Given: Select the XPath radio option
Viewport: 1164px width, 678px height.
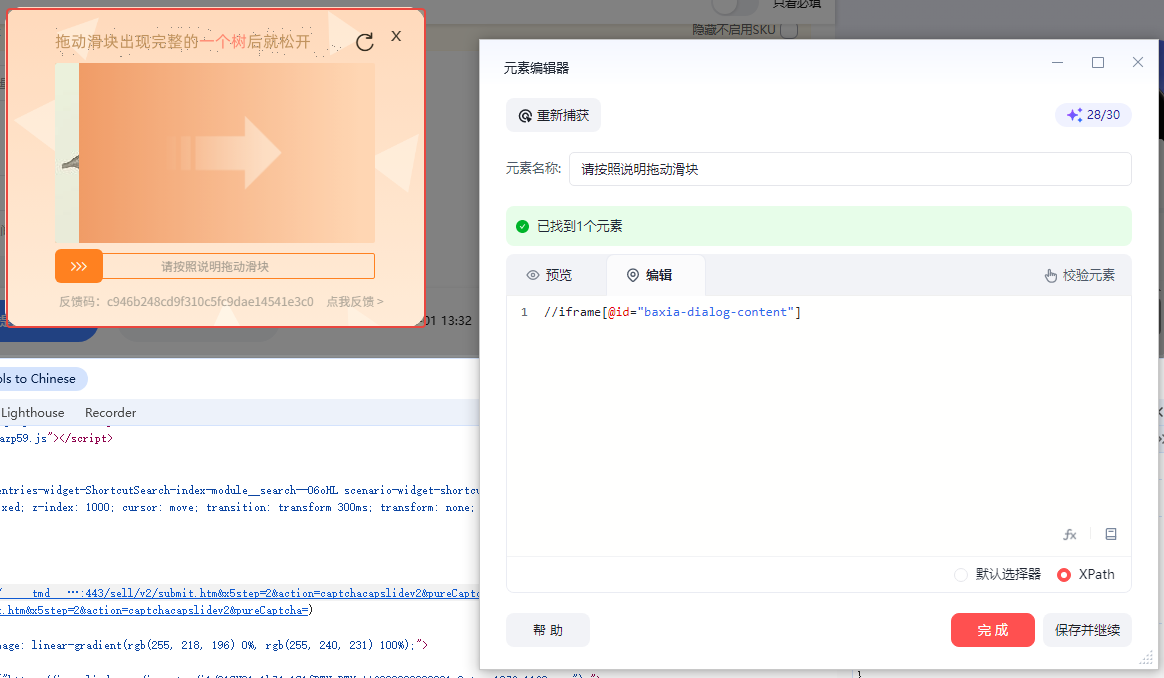Looking at the screenshot, I should [1086, 574].
